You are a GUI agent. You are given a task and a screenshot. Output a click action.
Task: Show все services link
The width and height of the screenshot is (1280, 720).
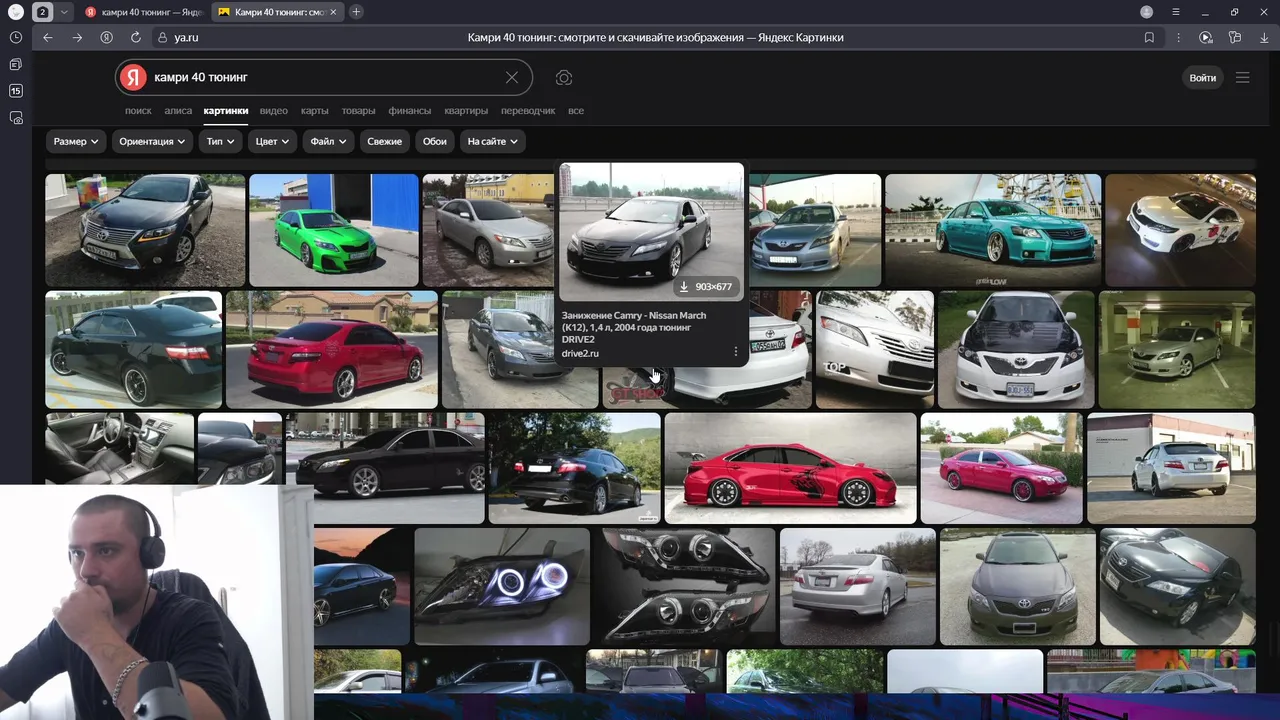[576, 111]
